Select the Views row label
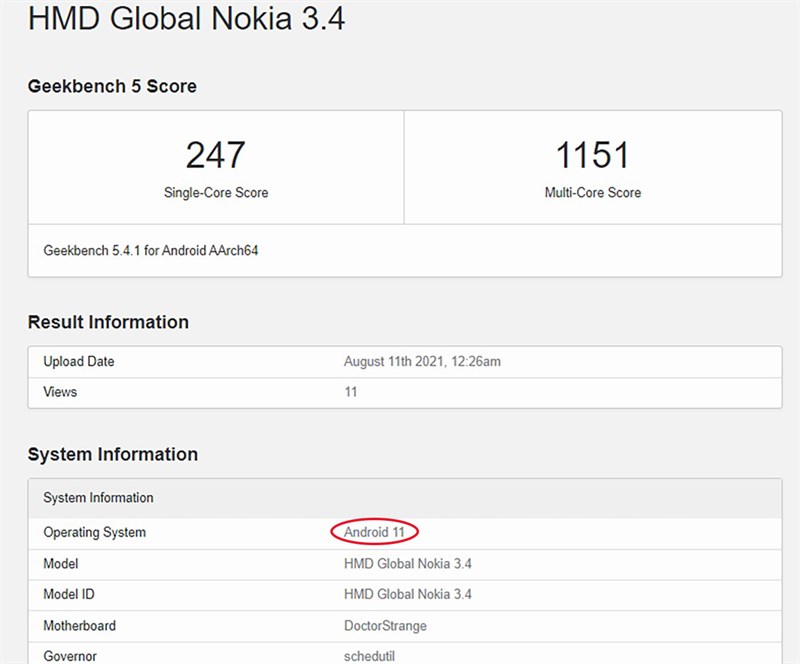Image resolution: width=800 pixels, height=664 pixels. point(57,392)
